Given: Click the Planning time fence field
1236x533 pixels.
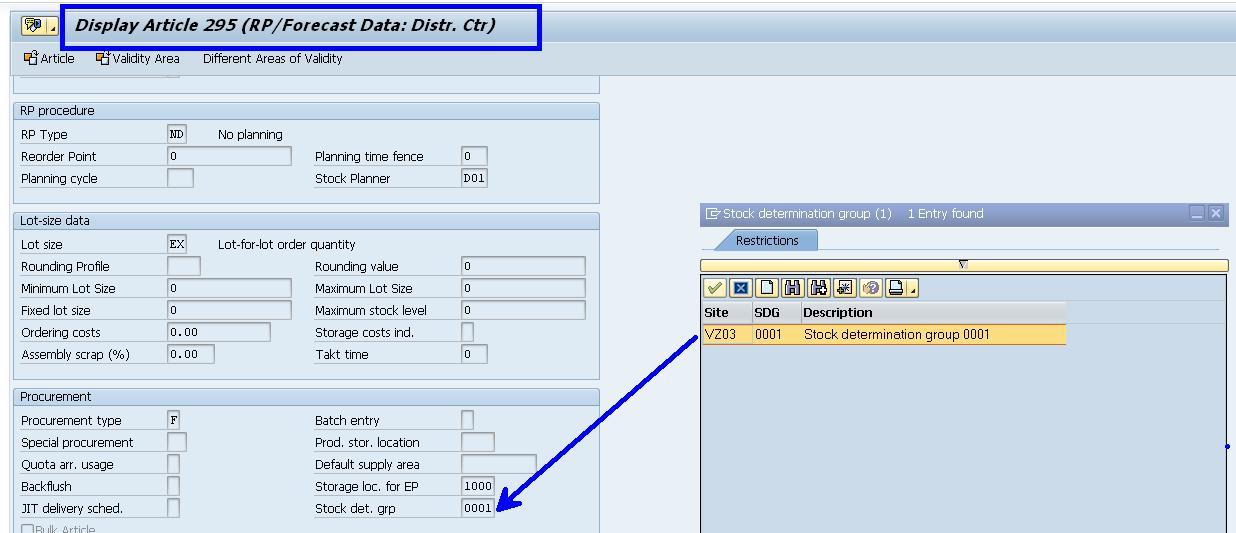Looking at the screenshot, I should [474, 156].
